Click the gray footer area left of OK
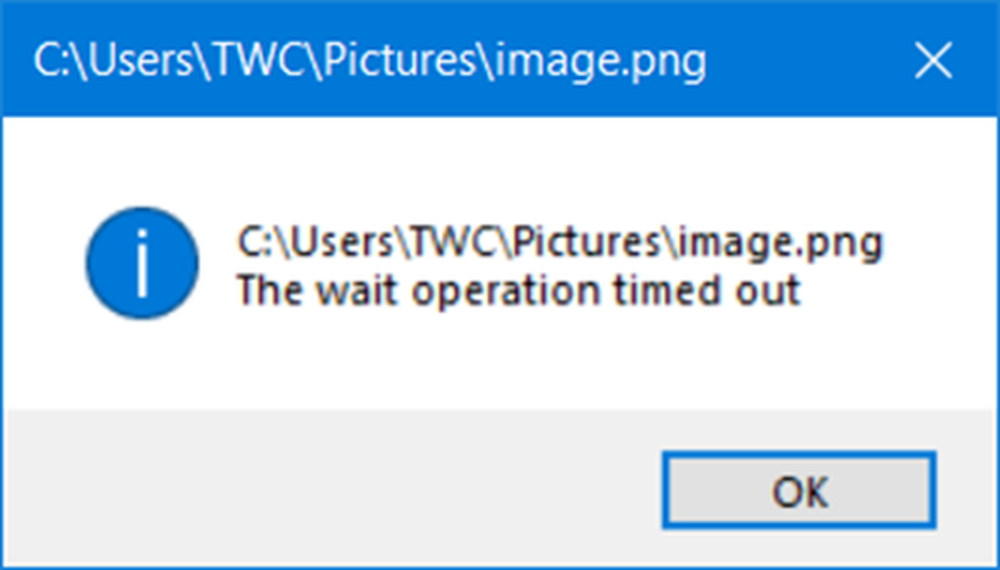The image size is (1000, 570). [330, 490]
